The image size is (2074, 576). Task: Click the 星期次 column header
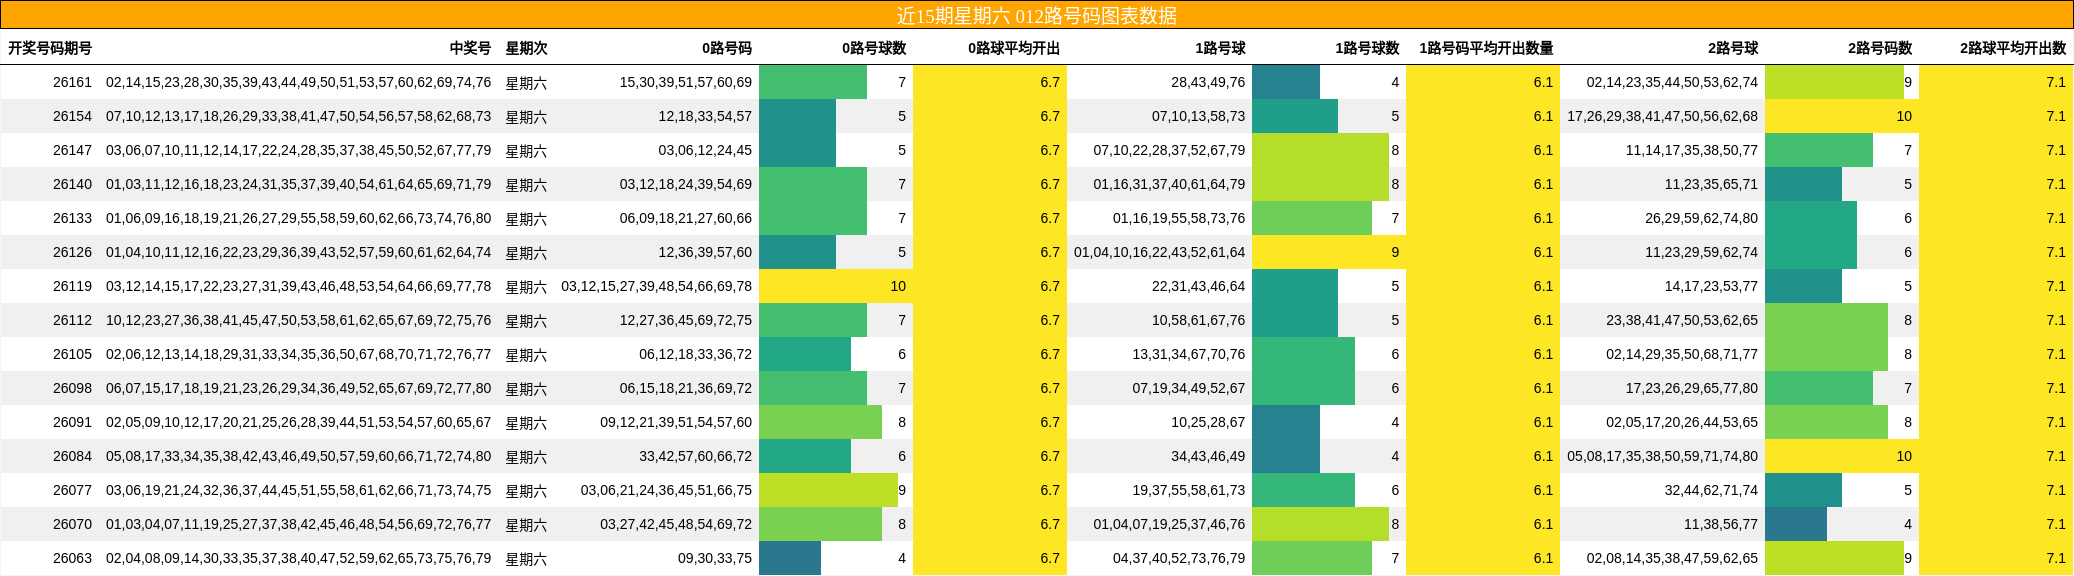coord(526,48)
